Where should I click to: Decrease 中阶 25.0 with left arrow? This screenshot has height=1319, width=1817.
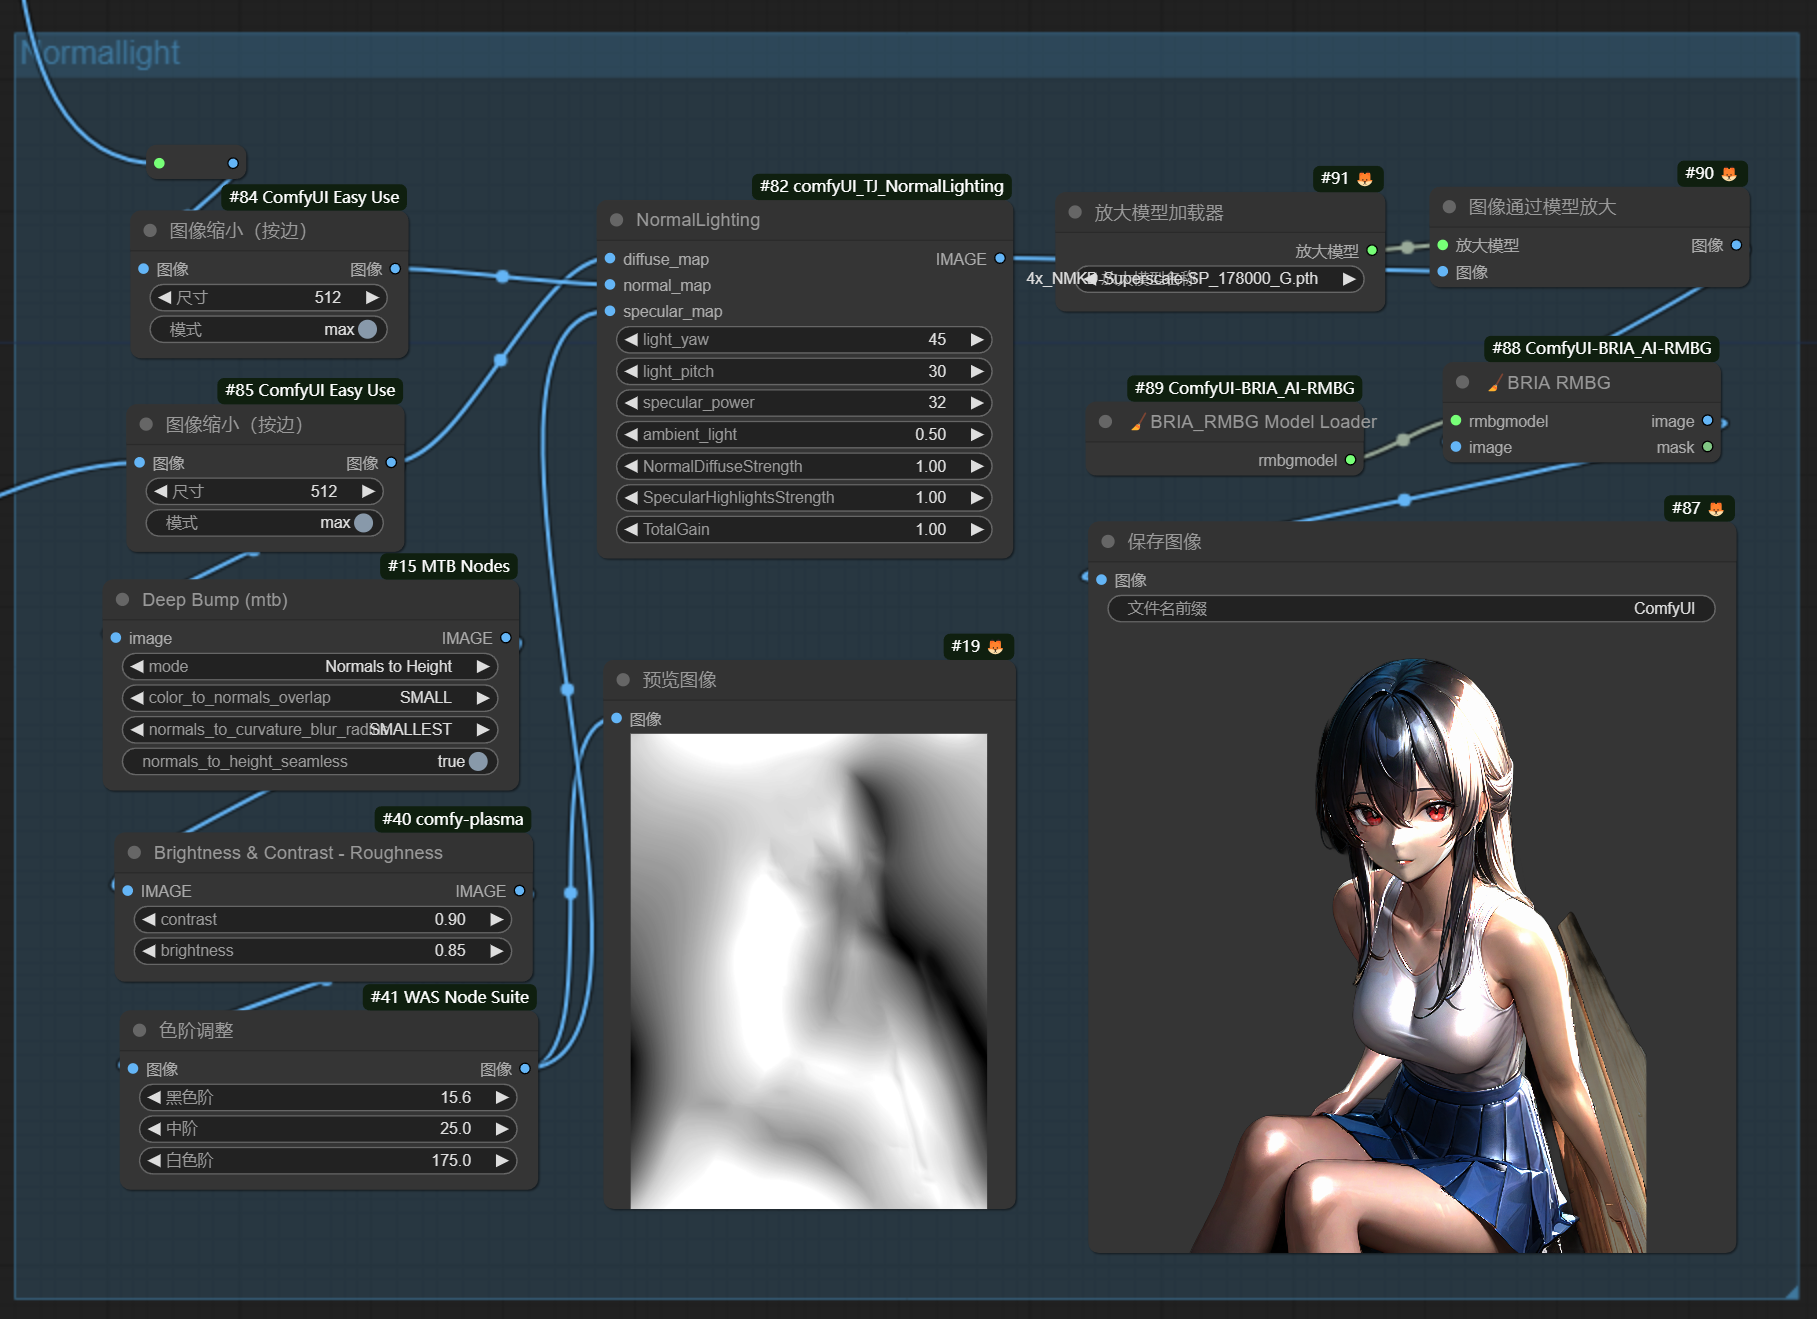click(154, 1129)
